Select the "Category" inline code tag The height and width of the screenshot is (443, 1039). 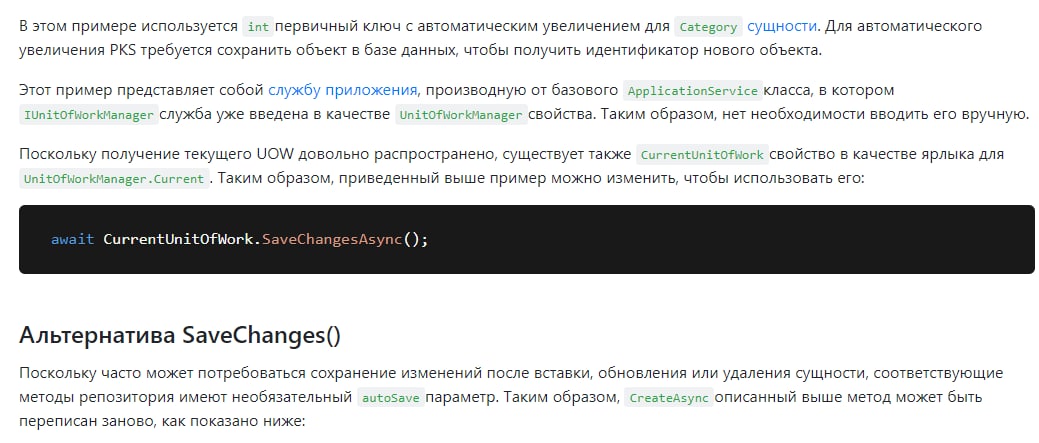click(707, 27)
